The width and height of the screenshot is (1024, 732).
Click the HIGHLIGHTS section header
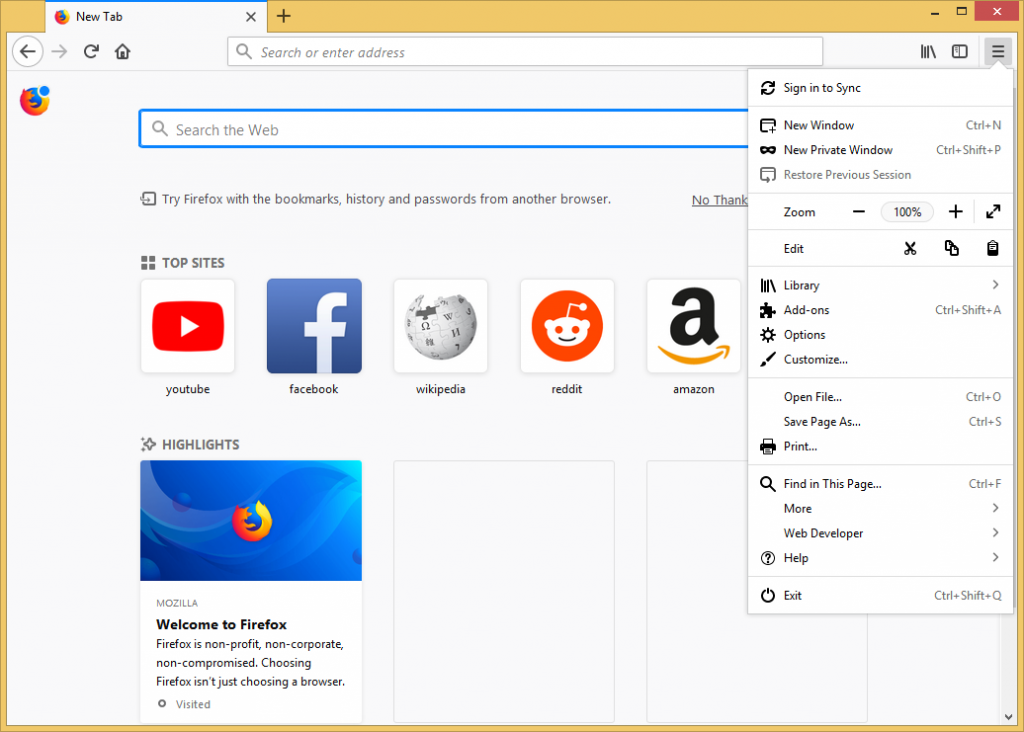(x=190, y=445)
